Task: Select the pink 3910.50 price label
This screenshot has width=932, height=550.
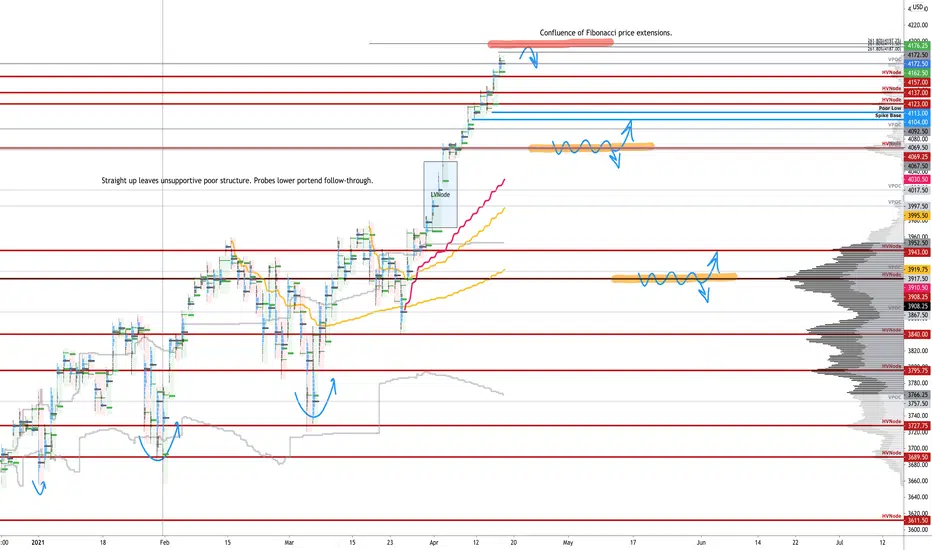Action: pos(917,288)
